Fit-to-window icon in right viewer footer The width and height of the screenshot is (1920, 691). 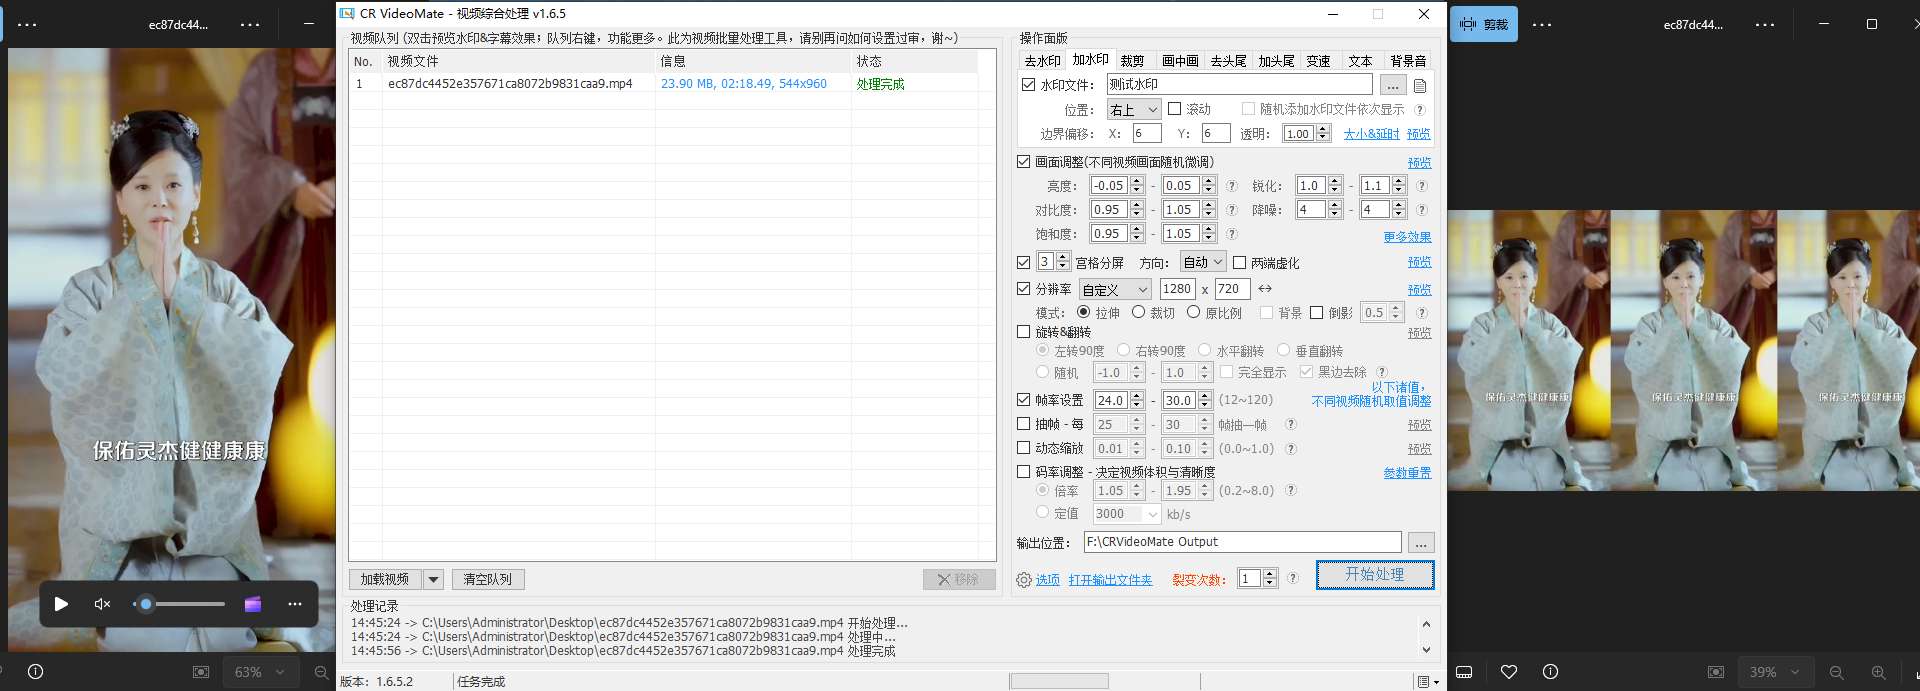[1716, 672]
